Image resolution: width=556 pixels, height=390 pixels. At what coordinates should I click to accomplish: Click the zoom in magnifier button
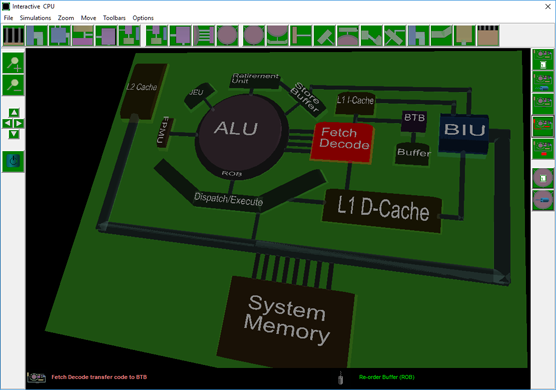[x=13, y=63]
